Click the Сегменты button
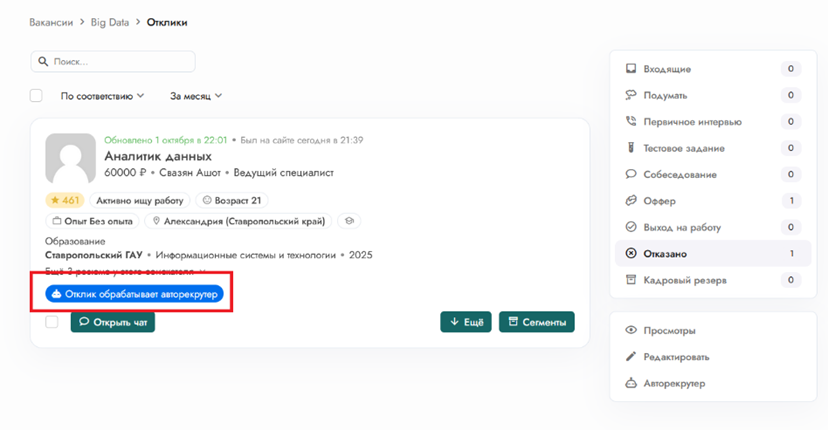The height and width of the screenshot is (430, 828). (x=537, y=322)
